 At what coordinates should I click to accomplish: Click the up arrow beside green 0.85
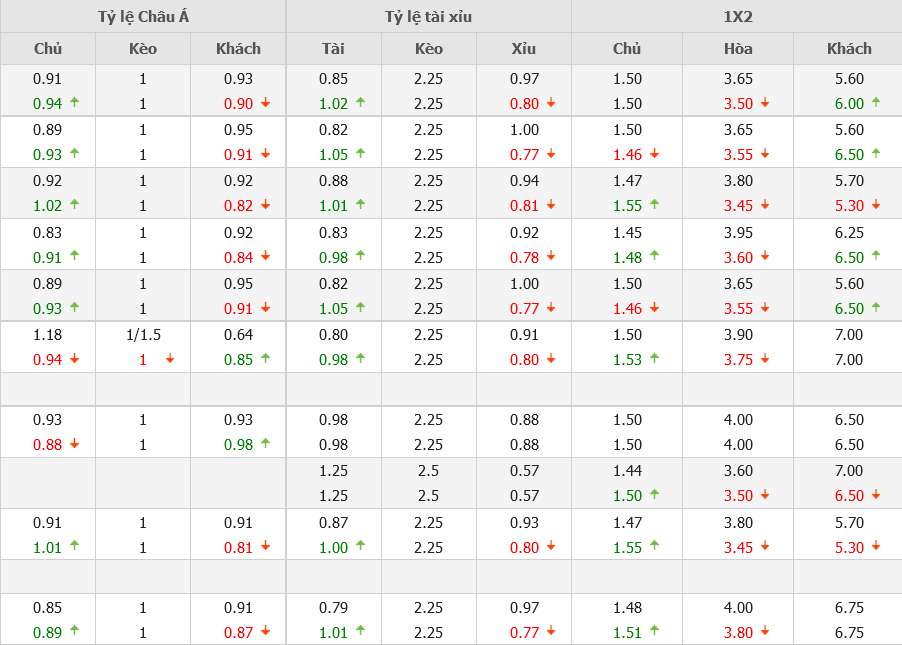[265, 359]
